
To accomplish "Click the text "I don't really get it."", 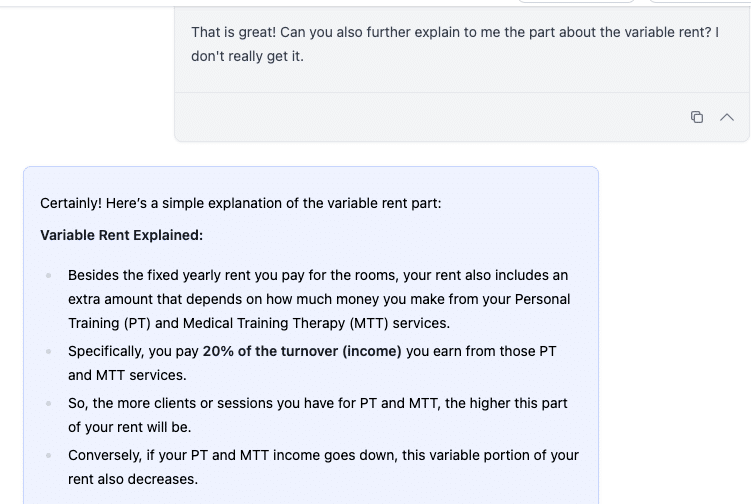I will tap(247, 56).
